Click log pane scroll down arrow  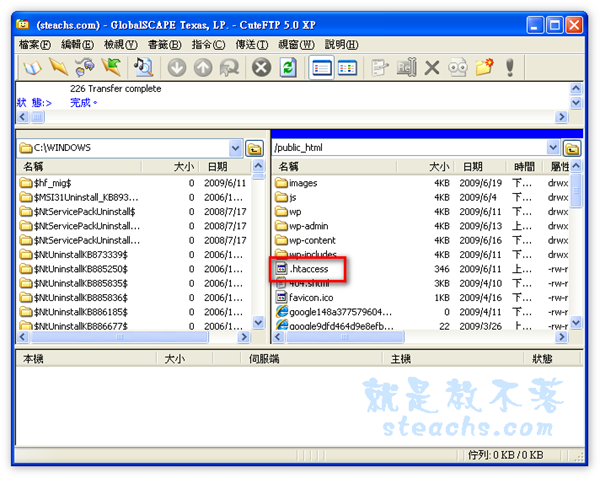tap(576, 103)
